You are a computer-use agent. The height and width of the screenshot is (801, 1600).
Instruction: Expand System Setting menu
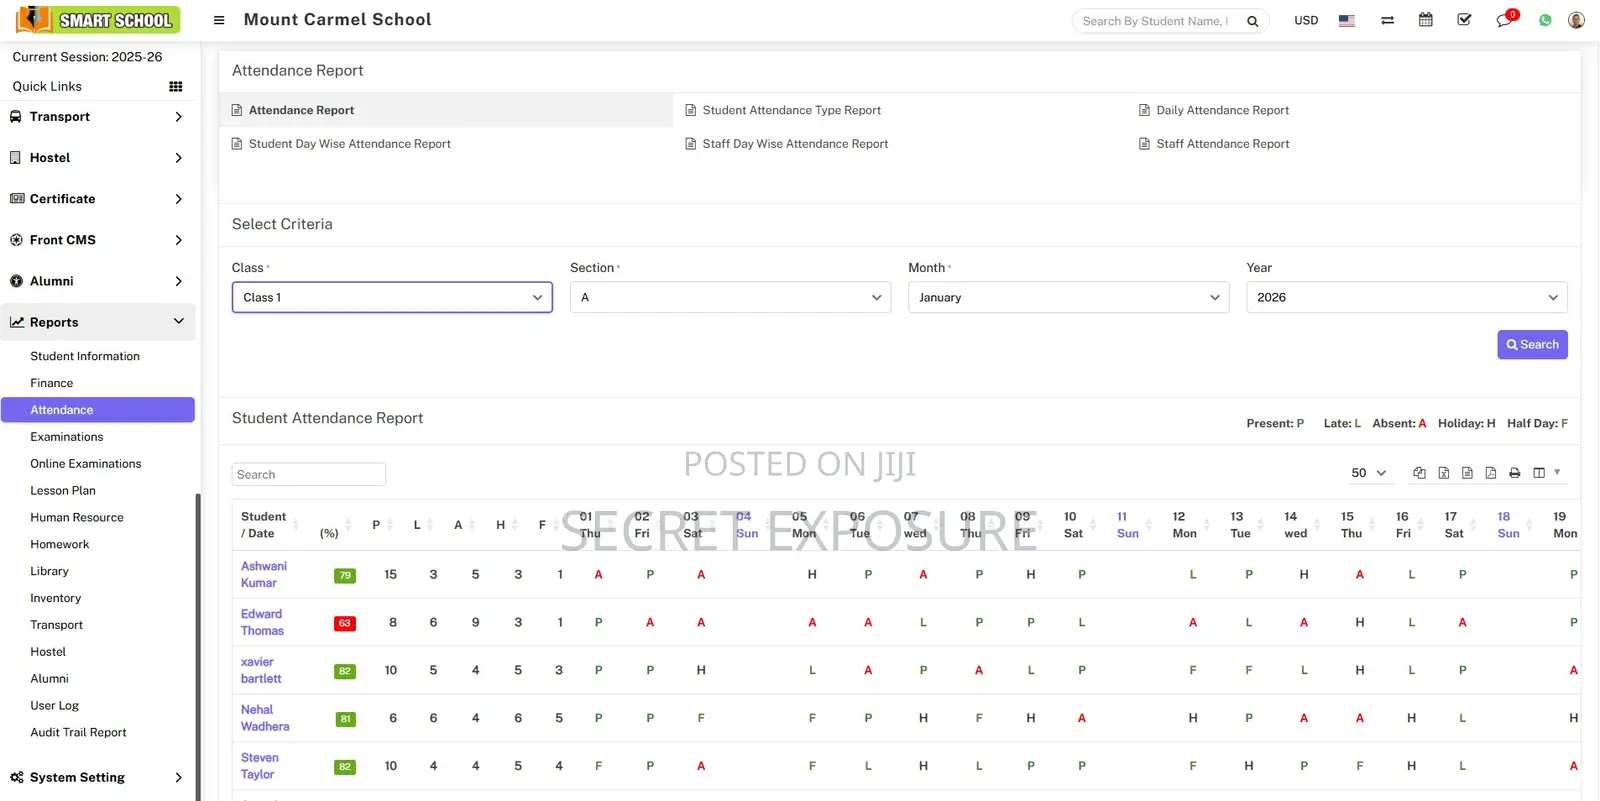98,777
